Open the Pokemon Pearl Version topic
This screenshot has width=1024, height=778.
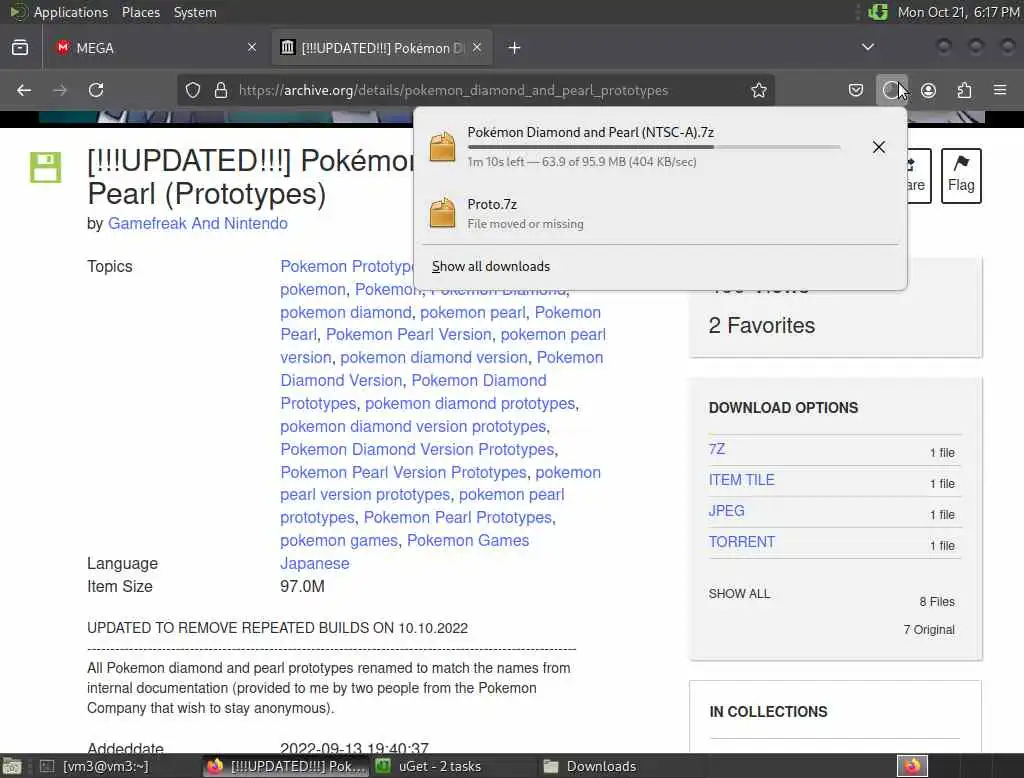click(408, 334)
